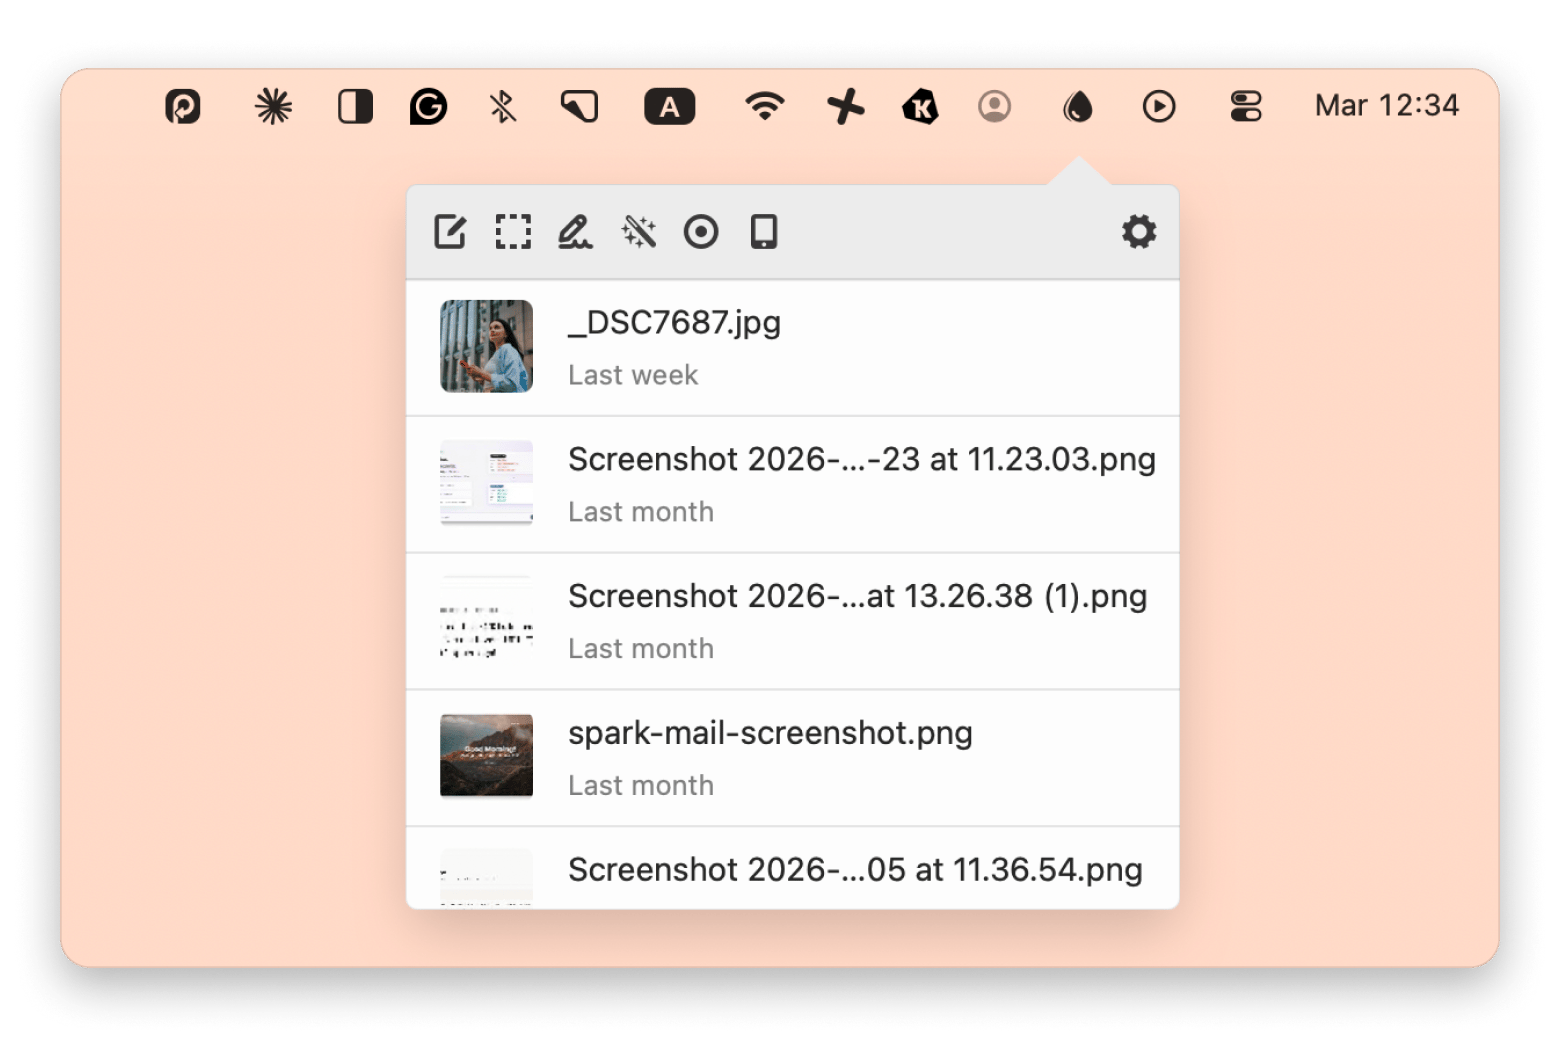Select the area capture dashed-rectangle tool
The image size is (1560, 1048).
[x=513, y=232]
